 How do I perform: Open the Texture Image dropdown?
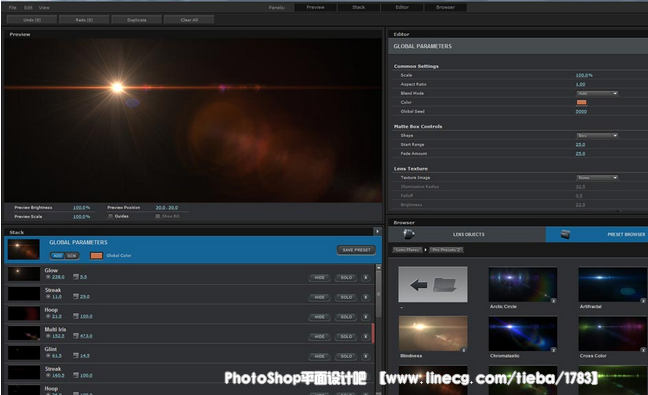(x=597, y=178)
